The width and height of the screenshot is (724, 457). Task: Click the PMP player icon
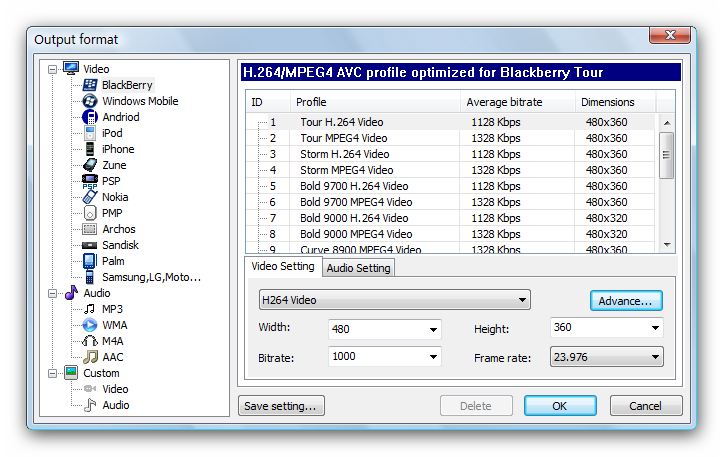(90, 213)
